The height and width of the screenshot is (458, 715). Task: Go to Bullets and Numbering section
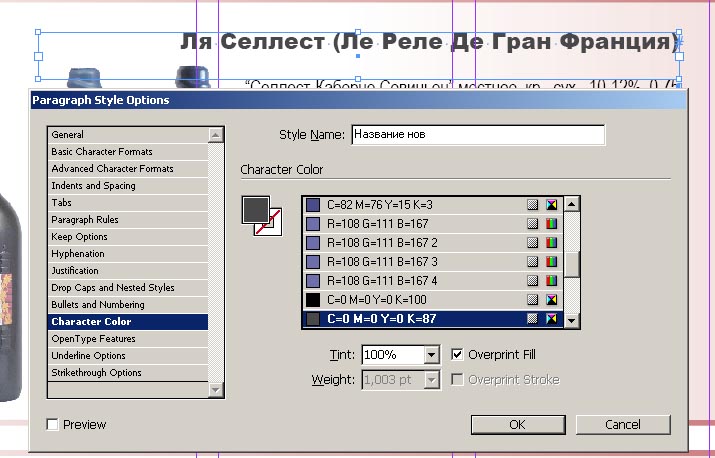[128, 305]
